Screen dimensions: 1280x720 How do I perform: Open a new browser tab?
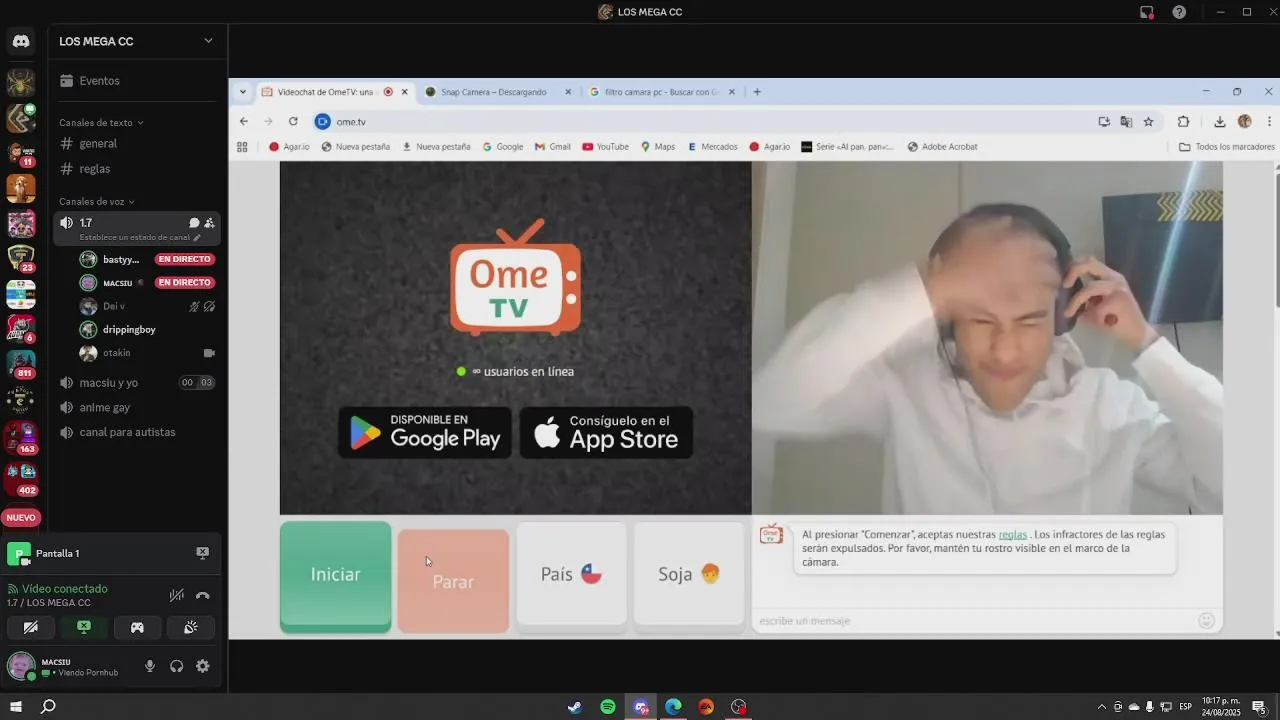pyautogui.click(x=757, y=92)
